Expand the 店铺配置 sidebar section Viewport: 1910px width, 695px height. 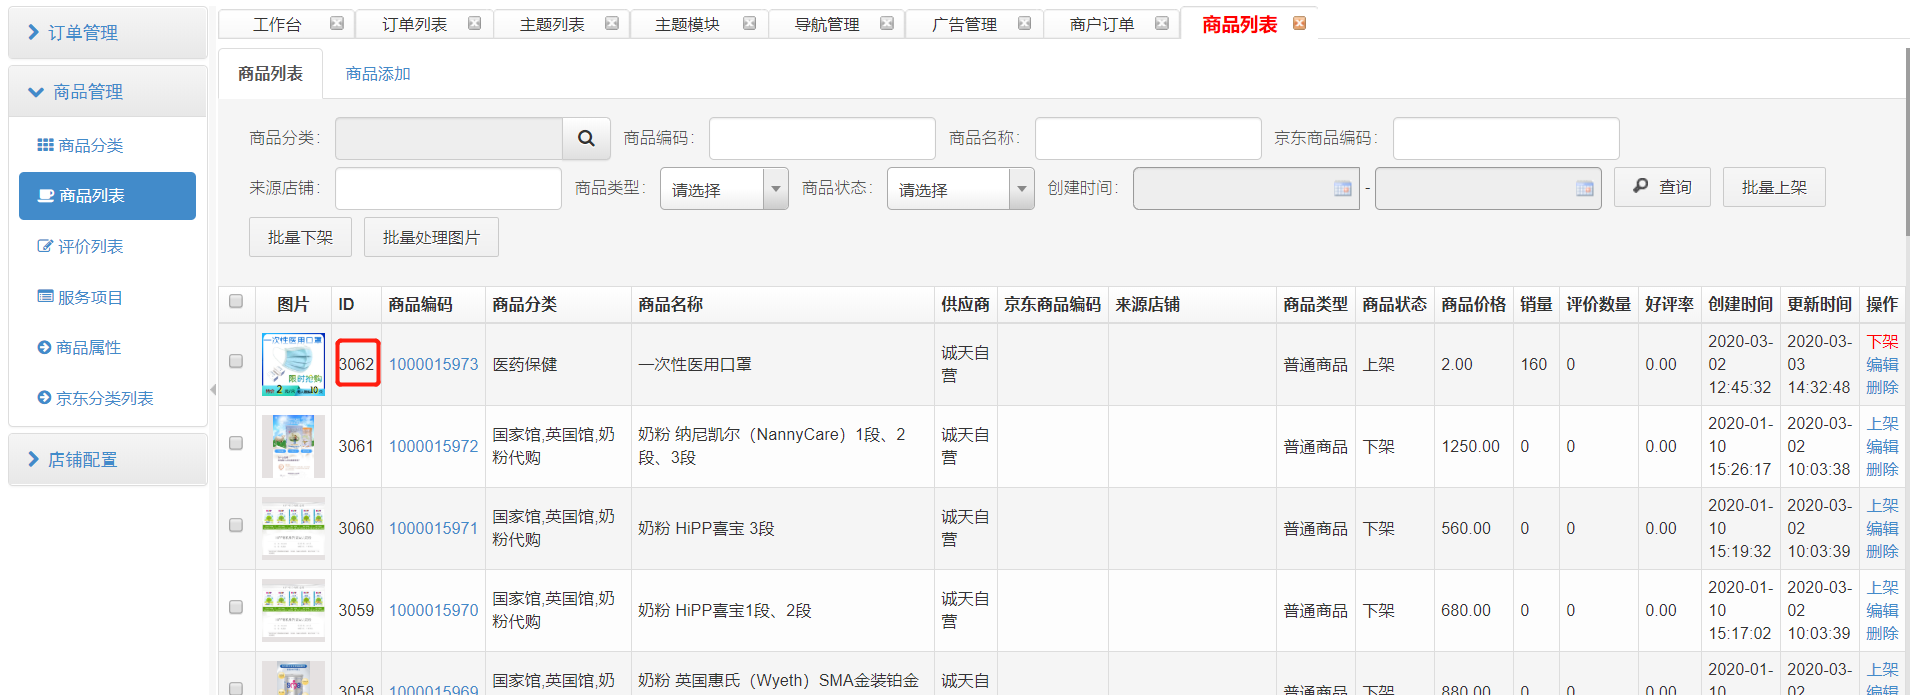(107, 460)
